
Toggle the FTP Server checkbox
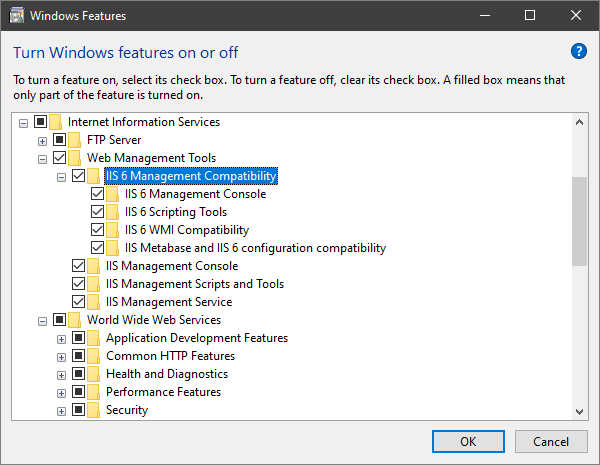[x=59, y=140]
